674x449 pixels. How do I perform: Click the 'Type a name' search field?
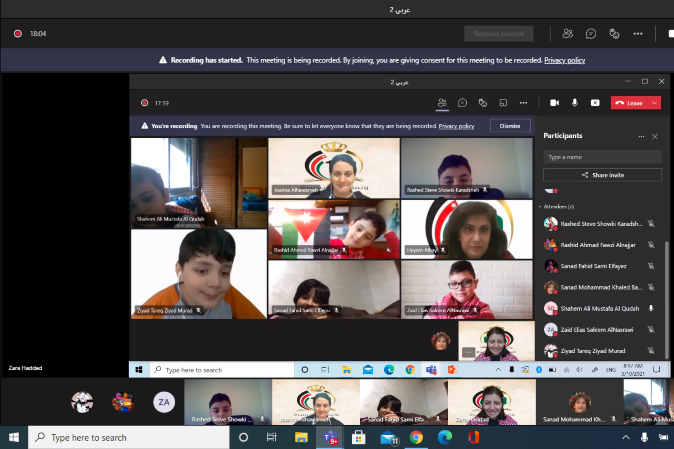[x=602, y=157]
